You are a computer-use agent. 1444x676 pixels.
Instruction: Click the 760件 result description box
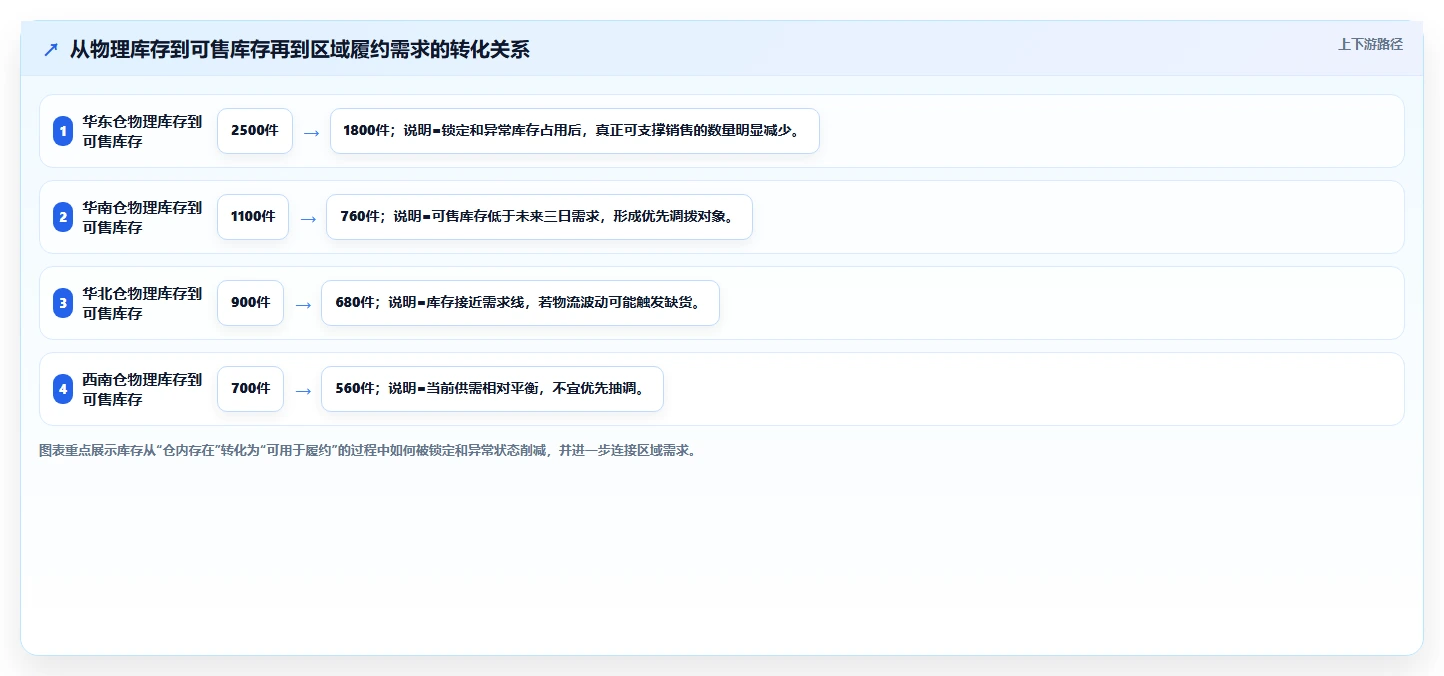click(x=539, y=217)
